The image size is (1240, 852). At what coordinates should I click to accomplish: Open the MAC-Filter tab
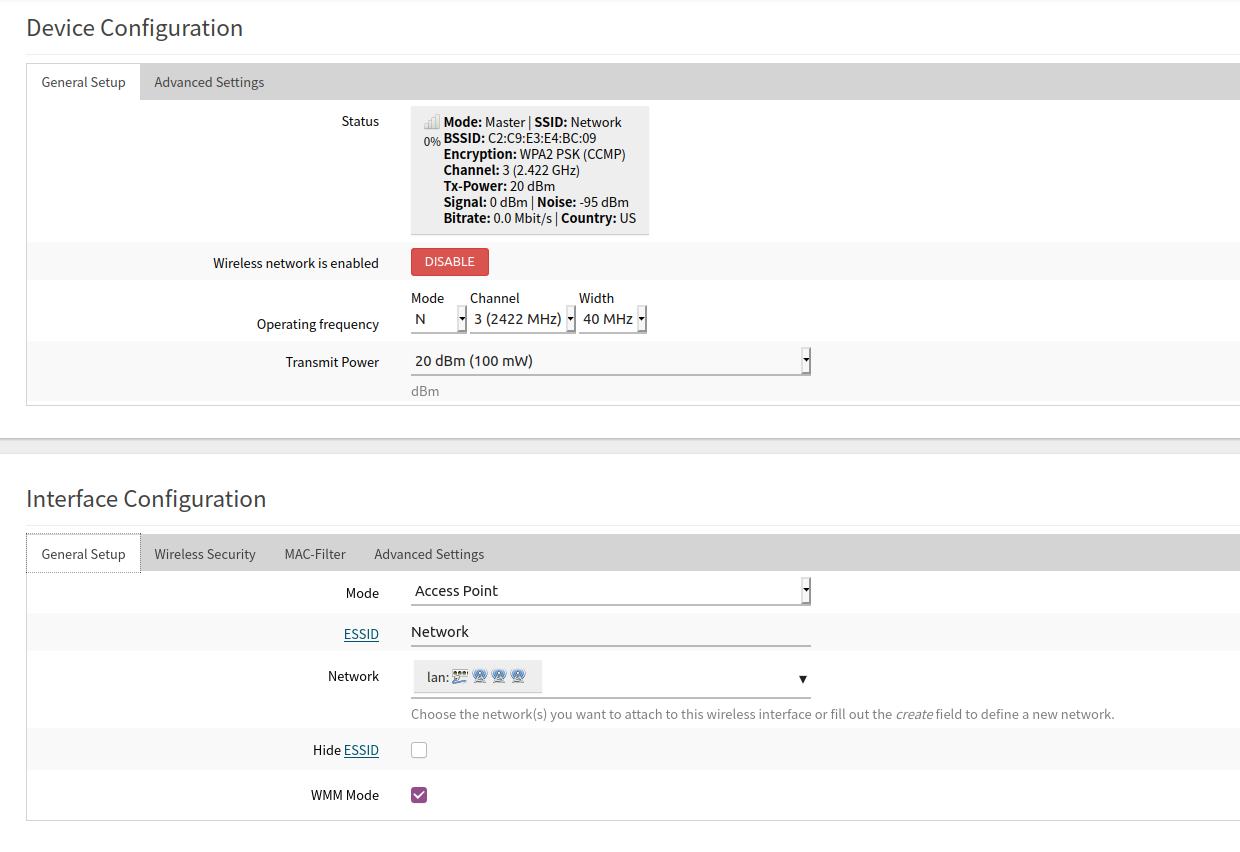[315, 554]
